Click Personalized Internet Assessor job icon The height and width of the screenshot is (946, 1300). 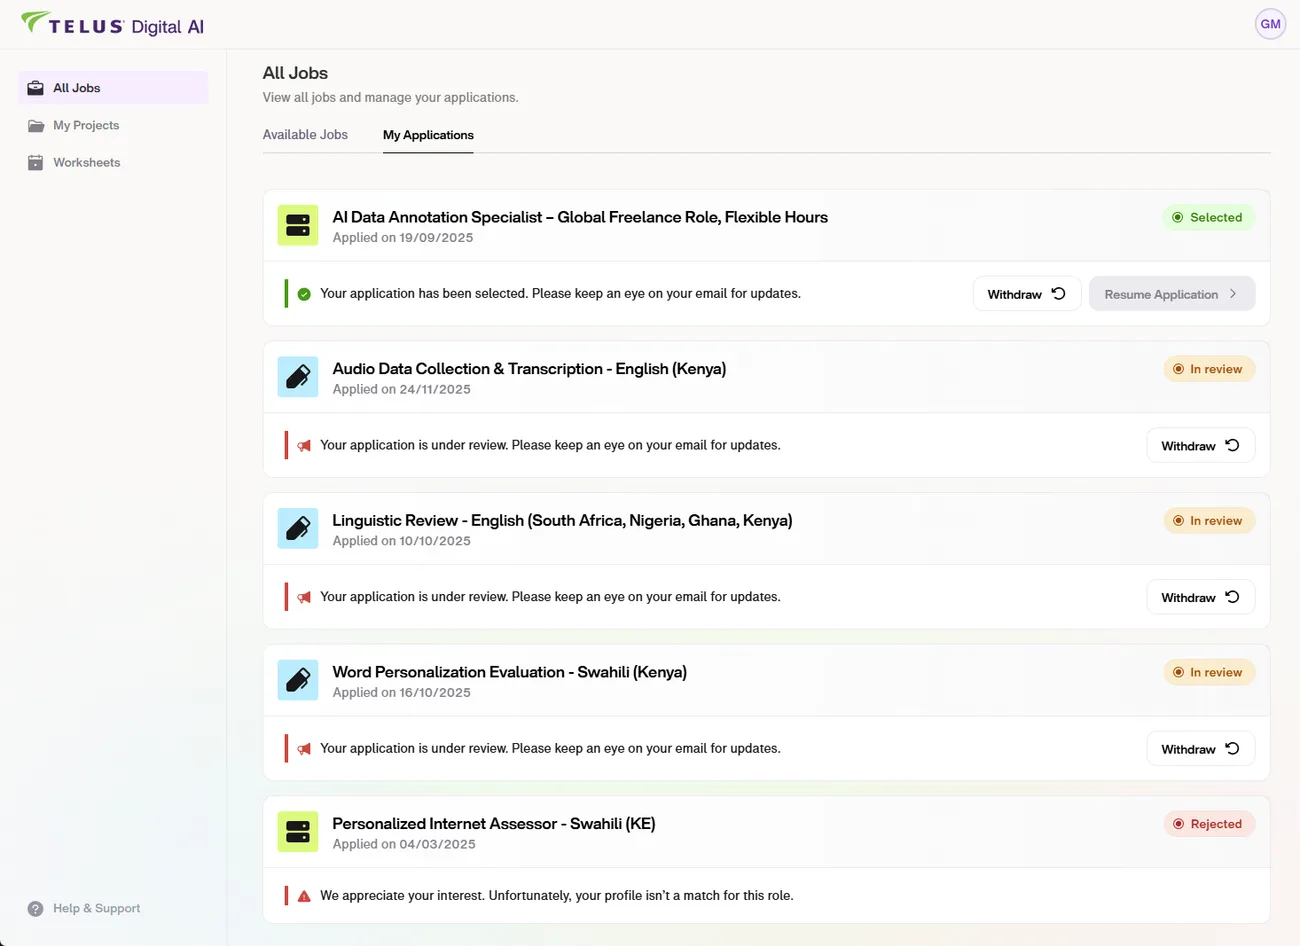coord(298,832)
